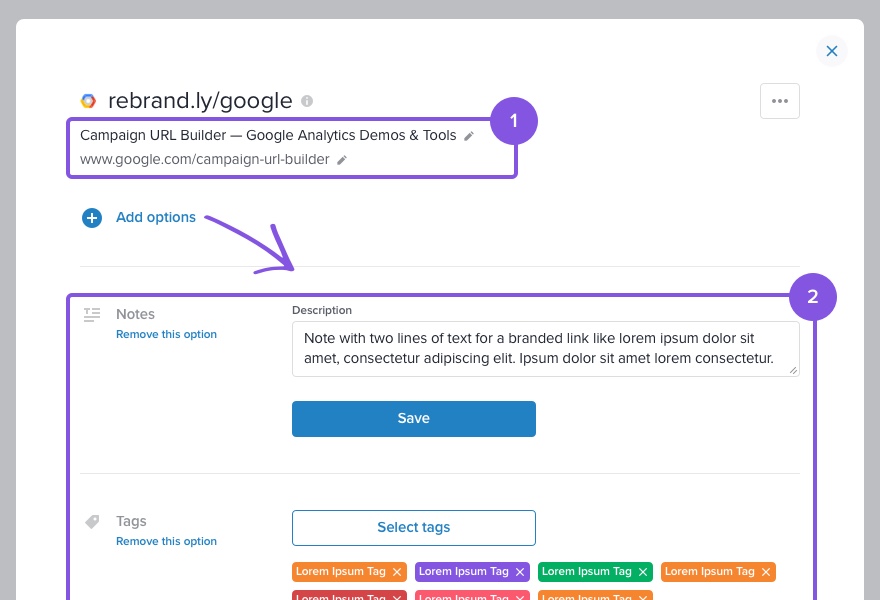Focus the Description text area
This screenshot has height=600, width=880.
pos(546,349)
